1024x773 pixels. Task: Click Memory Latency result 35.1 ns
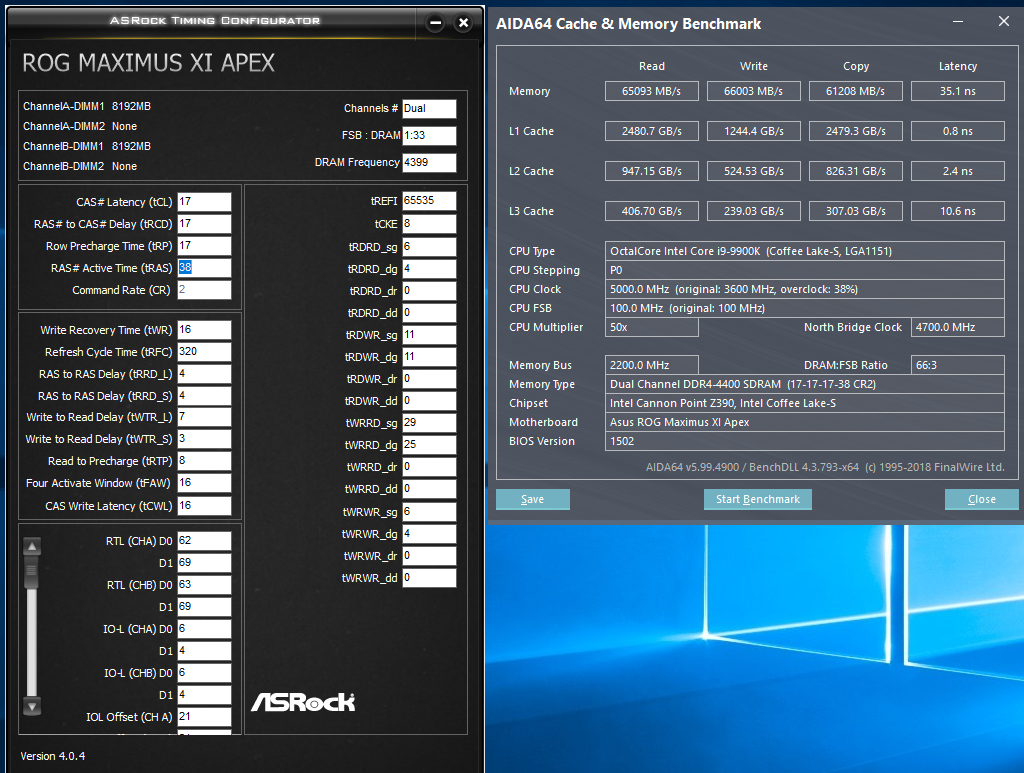[958, 91]
